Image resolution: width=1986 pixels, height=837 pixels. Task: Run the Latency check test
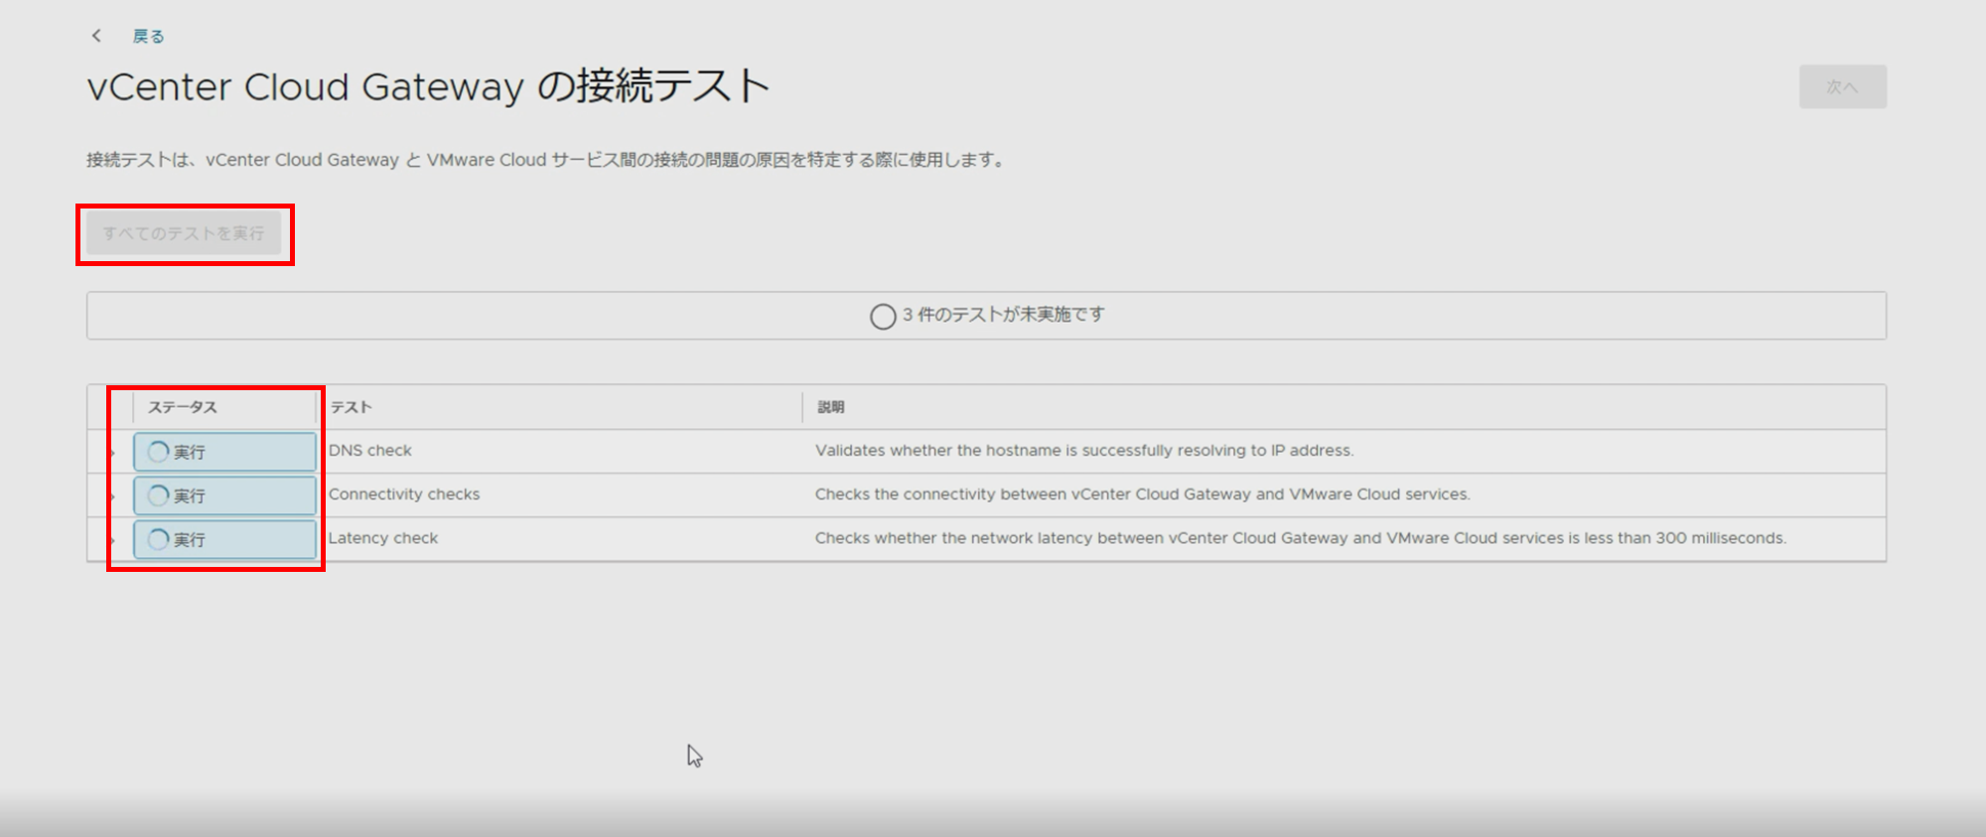point(225,540)
